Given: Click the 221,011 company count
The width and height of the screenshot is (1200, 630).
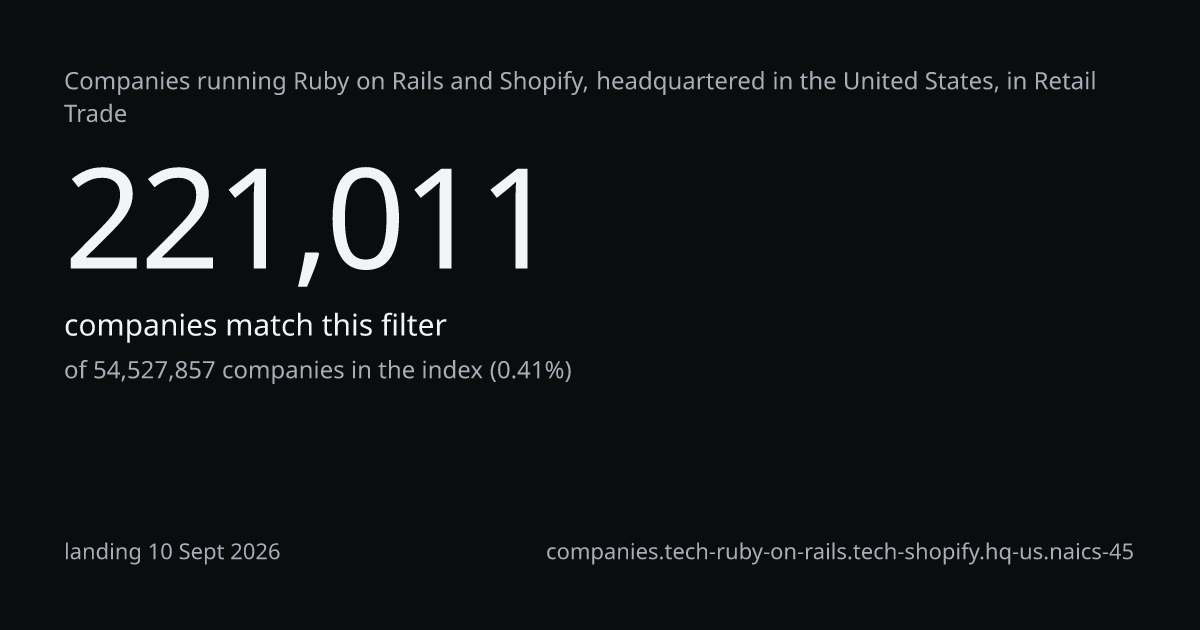Looking at the screenshot, I should point(304,221).
